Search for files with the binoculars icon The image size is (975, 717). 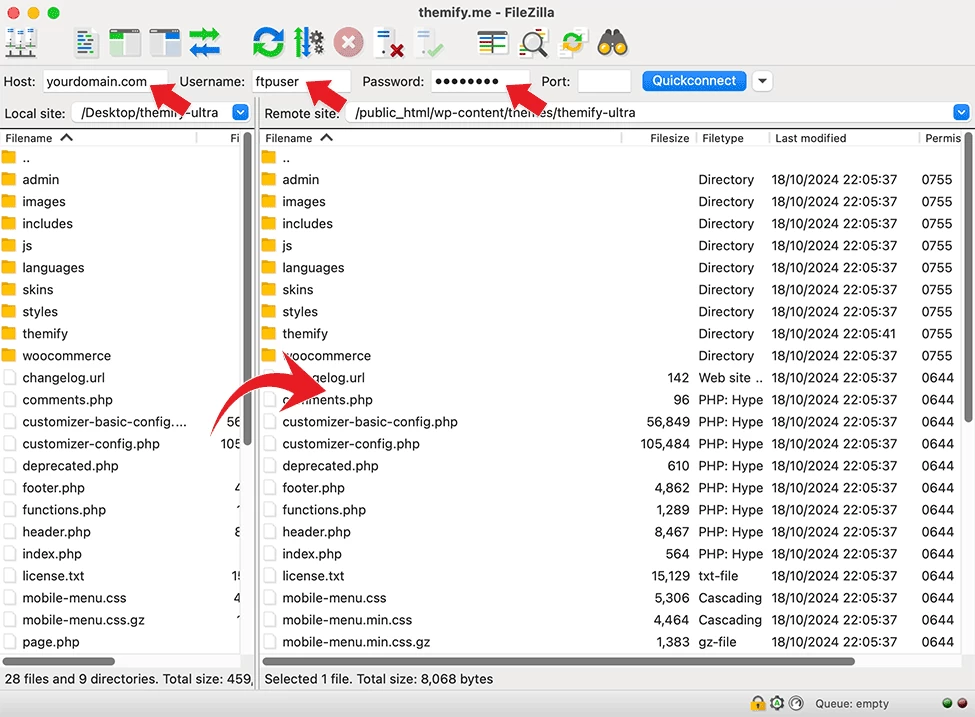point(612,43)
